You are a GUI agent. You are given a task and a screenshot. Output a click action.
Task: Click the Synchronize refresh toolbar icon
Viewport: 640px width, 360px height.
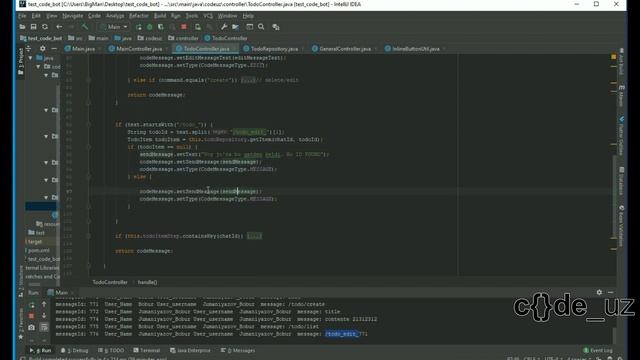[x=45, y=27]
